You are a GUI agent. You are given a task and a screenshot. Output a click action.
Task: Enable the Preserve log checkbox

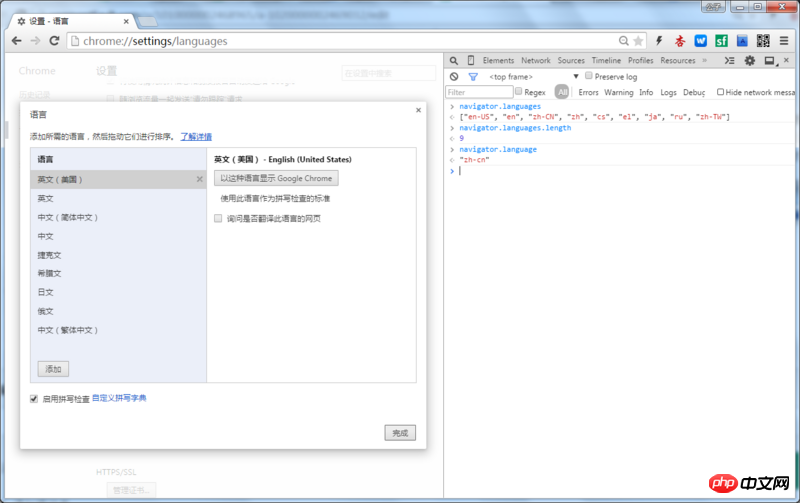pyautogui.click(x=589, y=76)
